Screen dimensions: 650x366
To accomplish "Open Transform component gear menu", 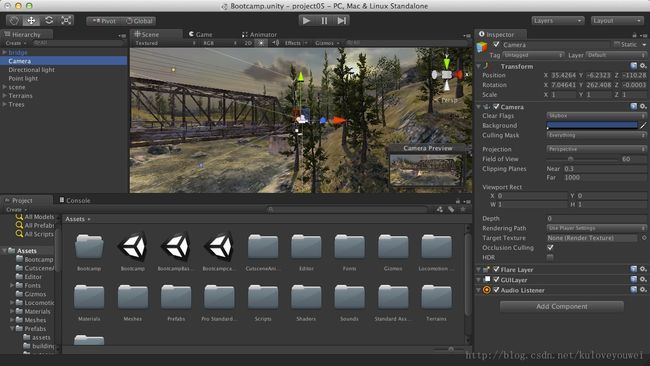I will tap(643, 66).
